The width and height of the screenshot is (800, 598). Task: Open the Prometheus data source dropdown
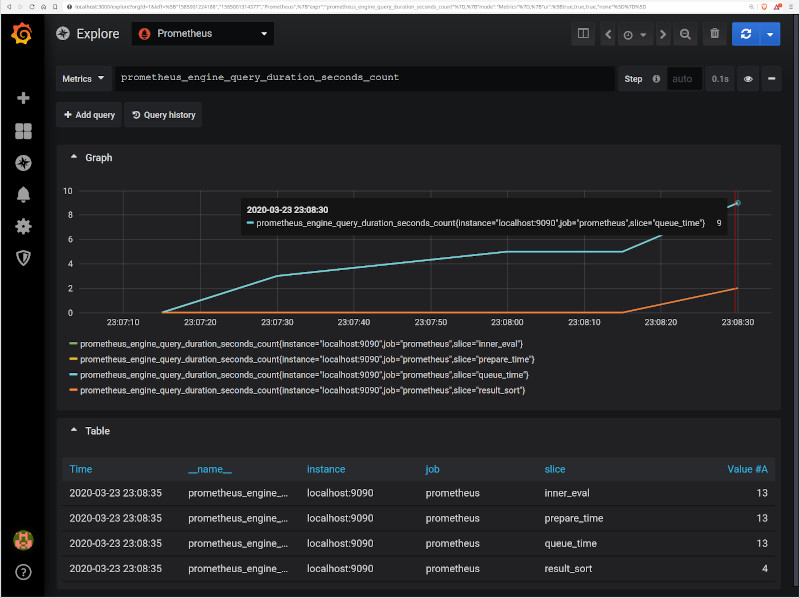203,34
